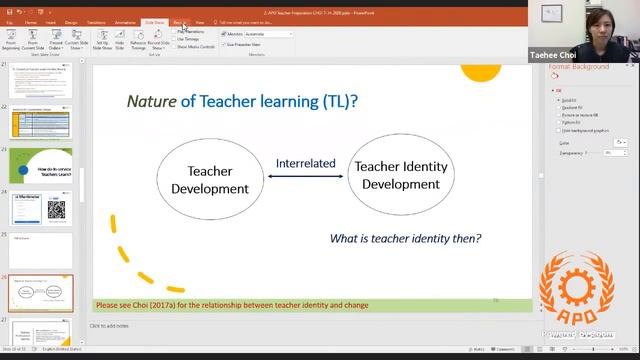Close the Format Background pane
640x360 pixels.
coord(633,66)
